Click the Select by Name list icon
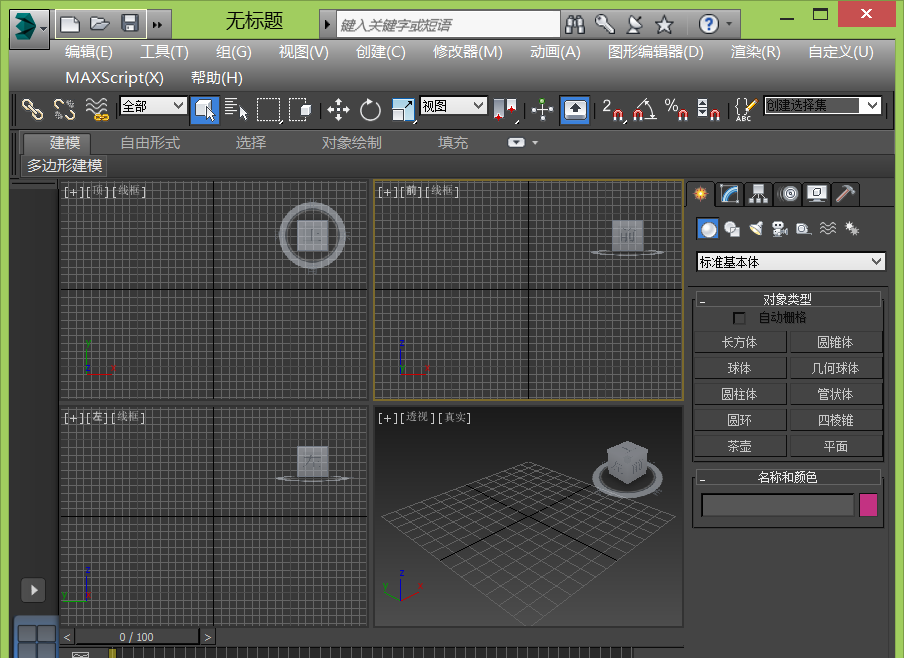Screen dimensions: 904x658 (236, 109)
